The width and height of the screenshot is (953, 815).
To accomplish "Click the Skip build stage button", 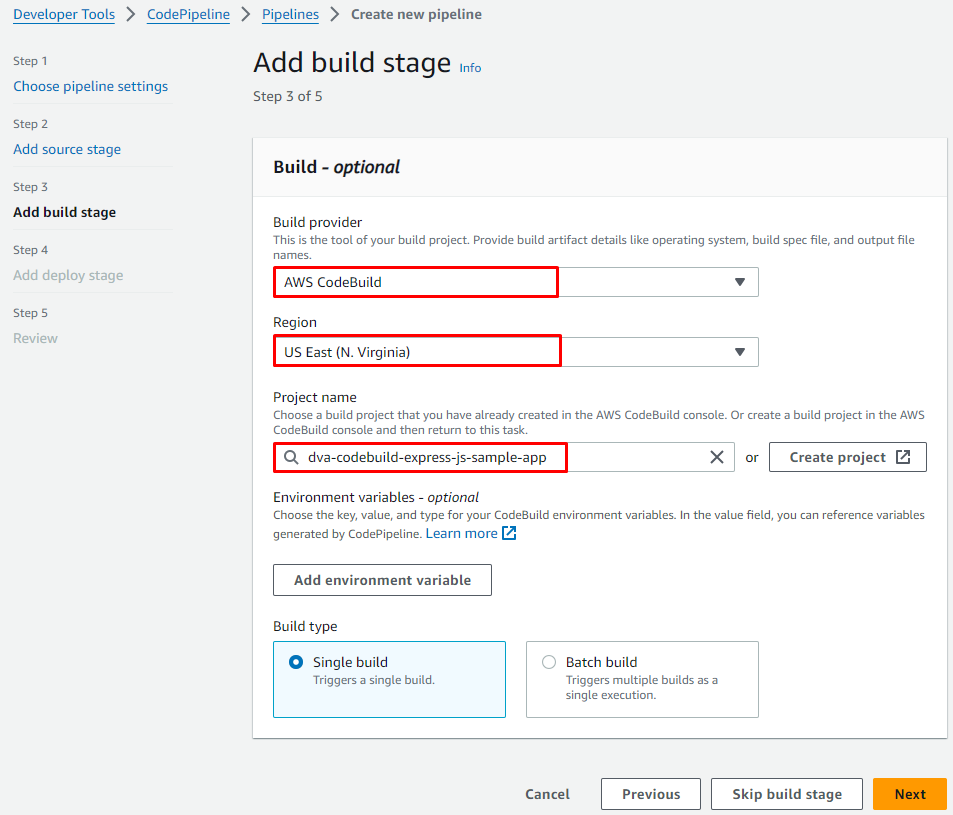I will coord(786,794).
